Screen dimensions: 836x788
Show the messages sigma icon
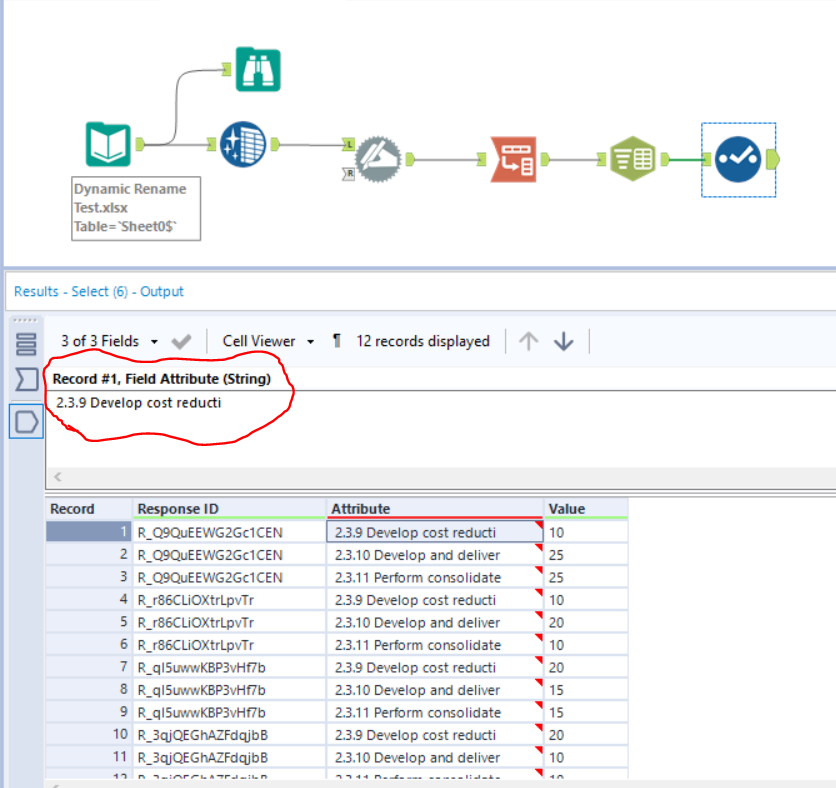pos(26,379)
